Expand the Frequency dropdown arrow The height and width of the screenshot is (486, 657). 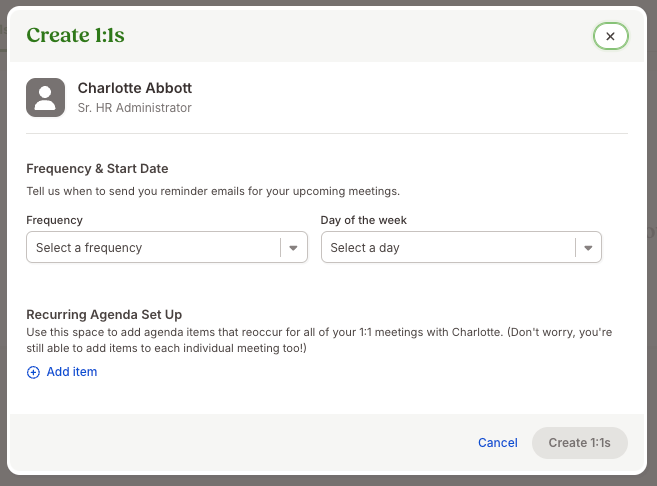point(293,248)
